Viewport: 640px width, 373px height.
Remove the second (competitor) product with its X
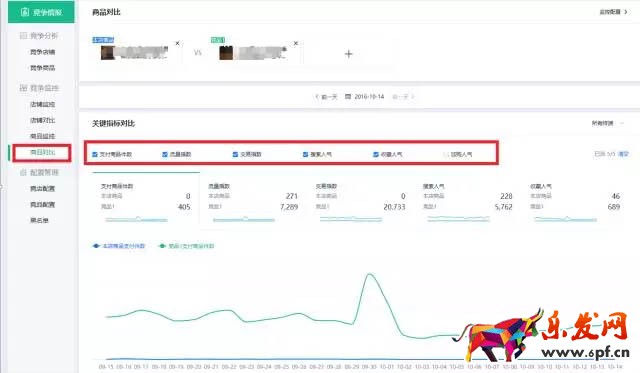296,43
